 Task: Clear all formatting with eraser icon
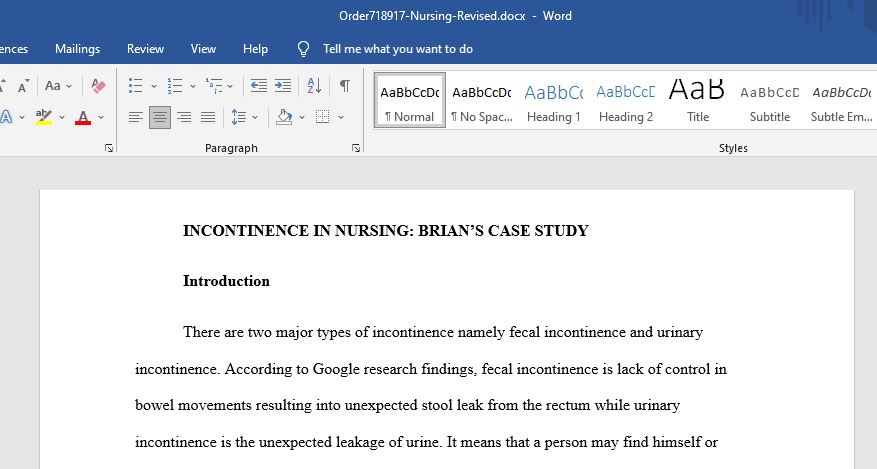pyautogui.click(x=98, y=86)
